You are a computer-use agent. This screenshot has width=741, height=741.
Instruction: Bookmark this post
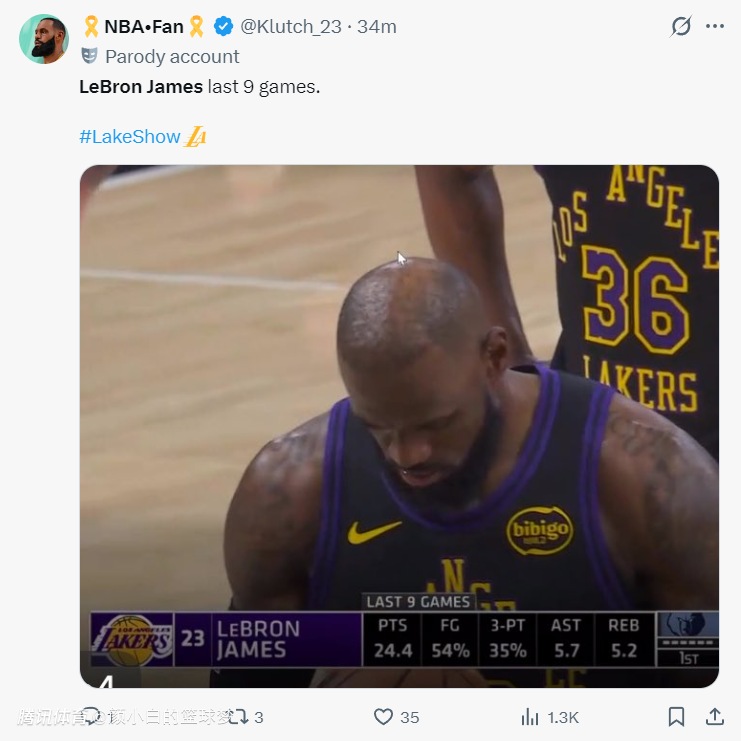[x=677, y=716]
